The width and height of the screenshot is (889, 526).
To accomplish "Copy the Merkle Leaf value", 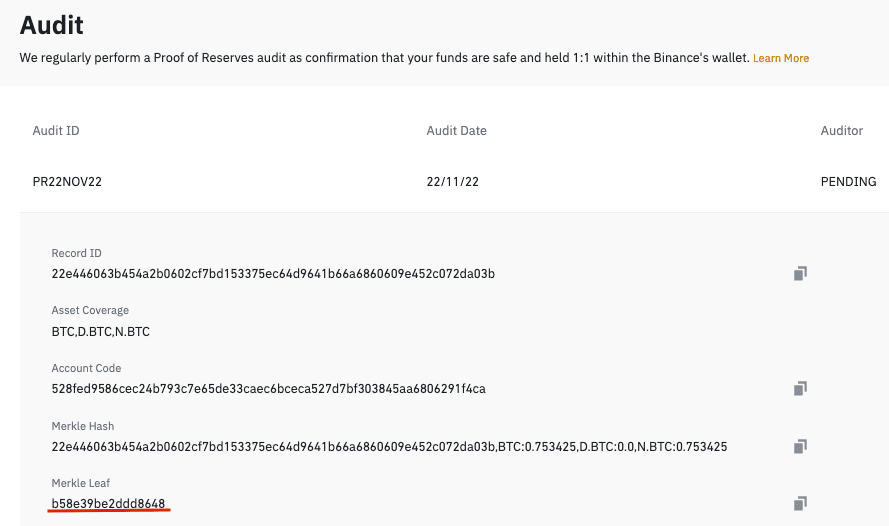I will (800, 503).
